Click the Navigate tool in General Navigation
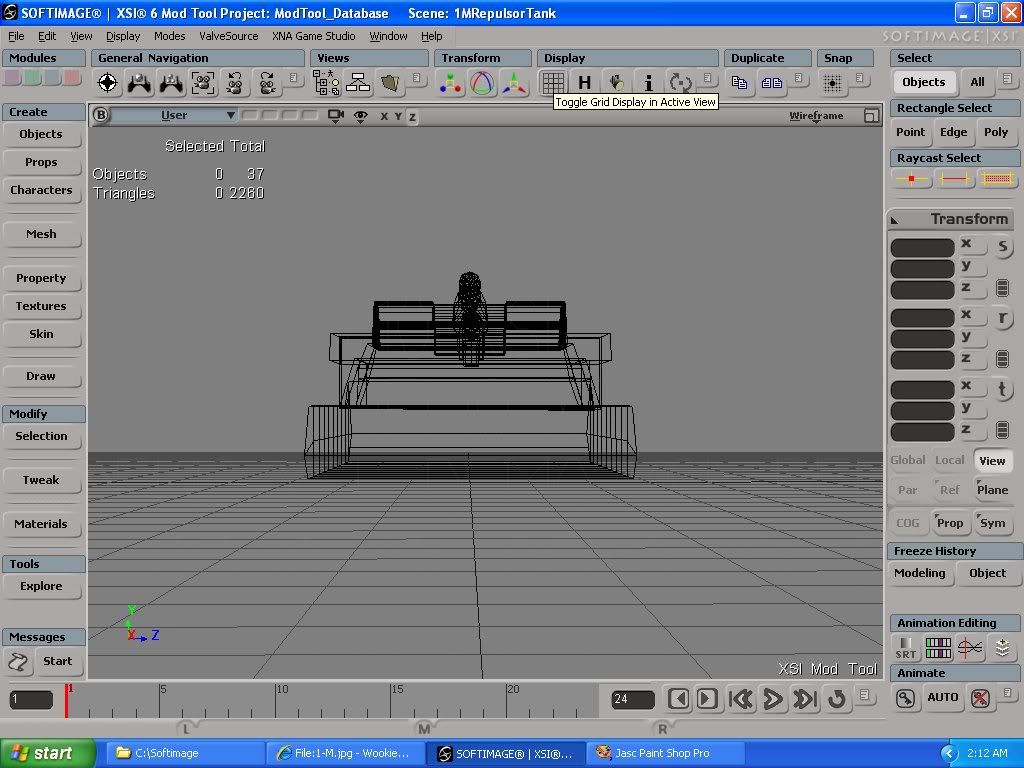 point(108,83)
